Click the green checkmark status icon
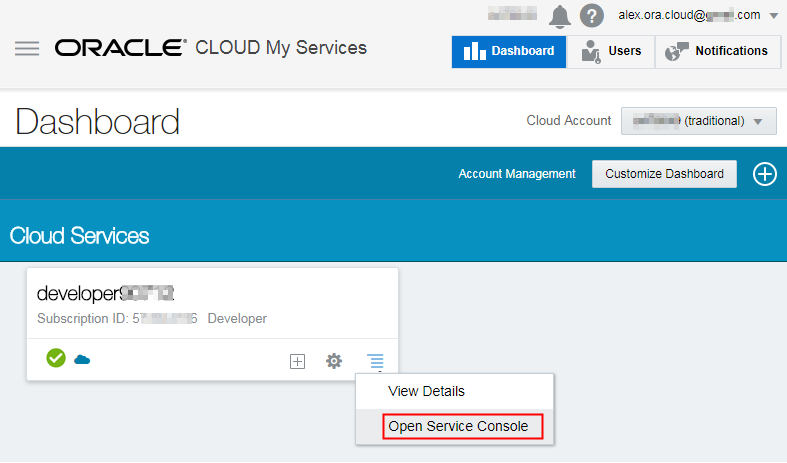This screenshot has width=787, height=463. tap(56, 358)
